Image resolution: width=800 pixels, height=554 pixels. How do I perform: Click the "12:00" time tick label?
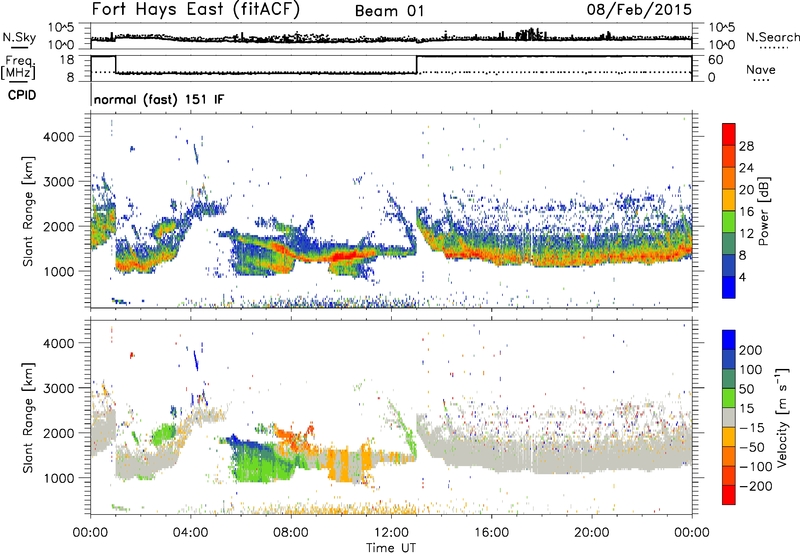coord(391,532)
